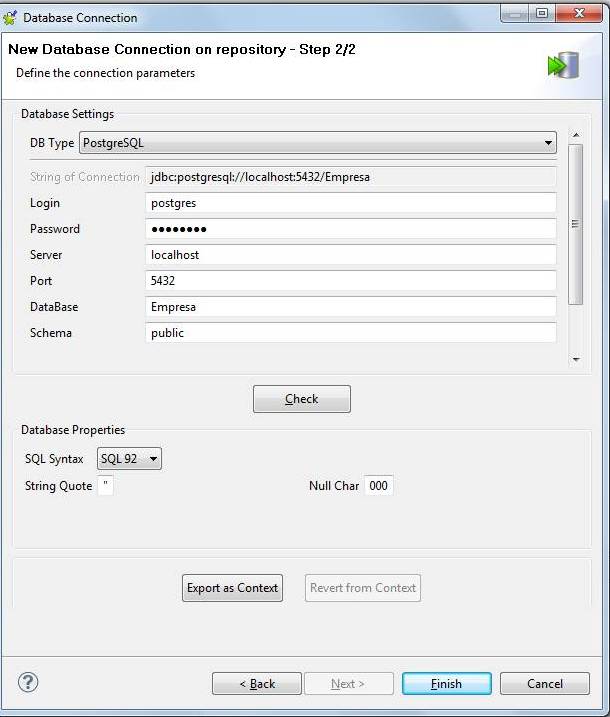
Task: Click the help question mark icon
Action: click(29, 683)
